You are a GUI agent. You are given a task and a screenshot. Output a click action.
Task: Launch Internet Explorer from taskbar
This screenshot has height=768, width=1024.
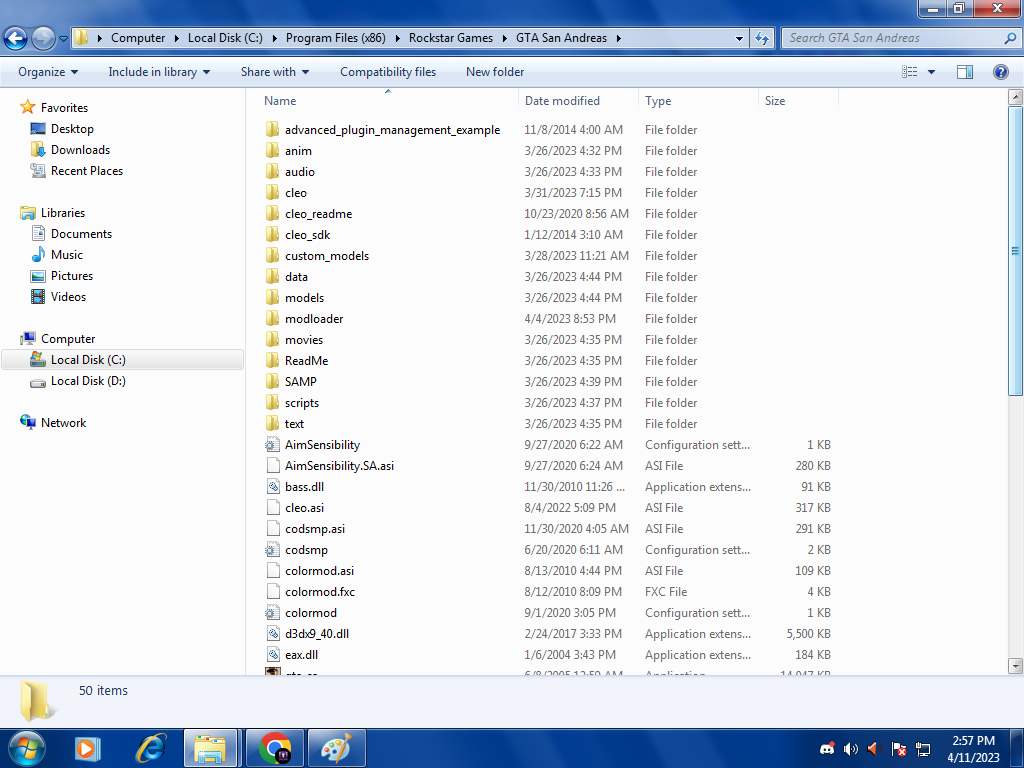(151, 748)
